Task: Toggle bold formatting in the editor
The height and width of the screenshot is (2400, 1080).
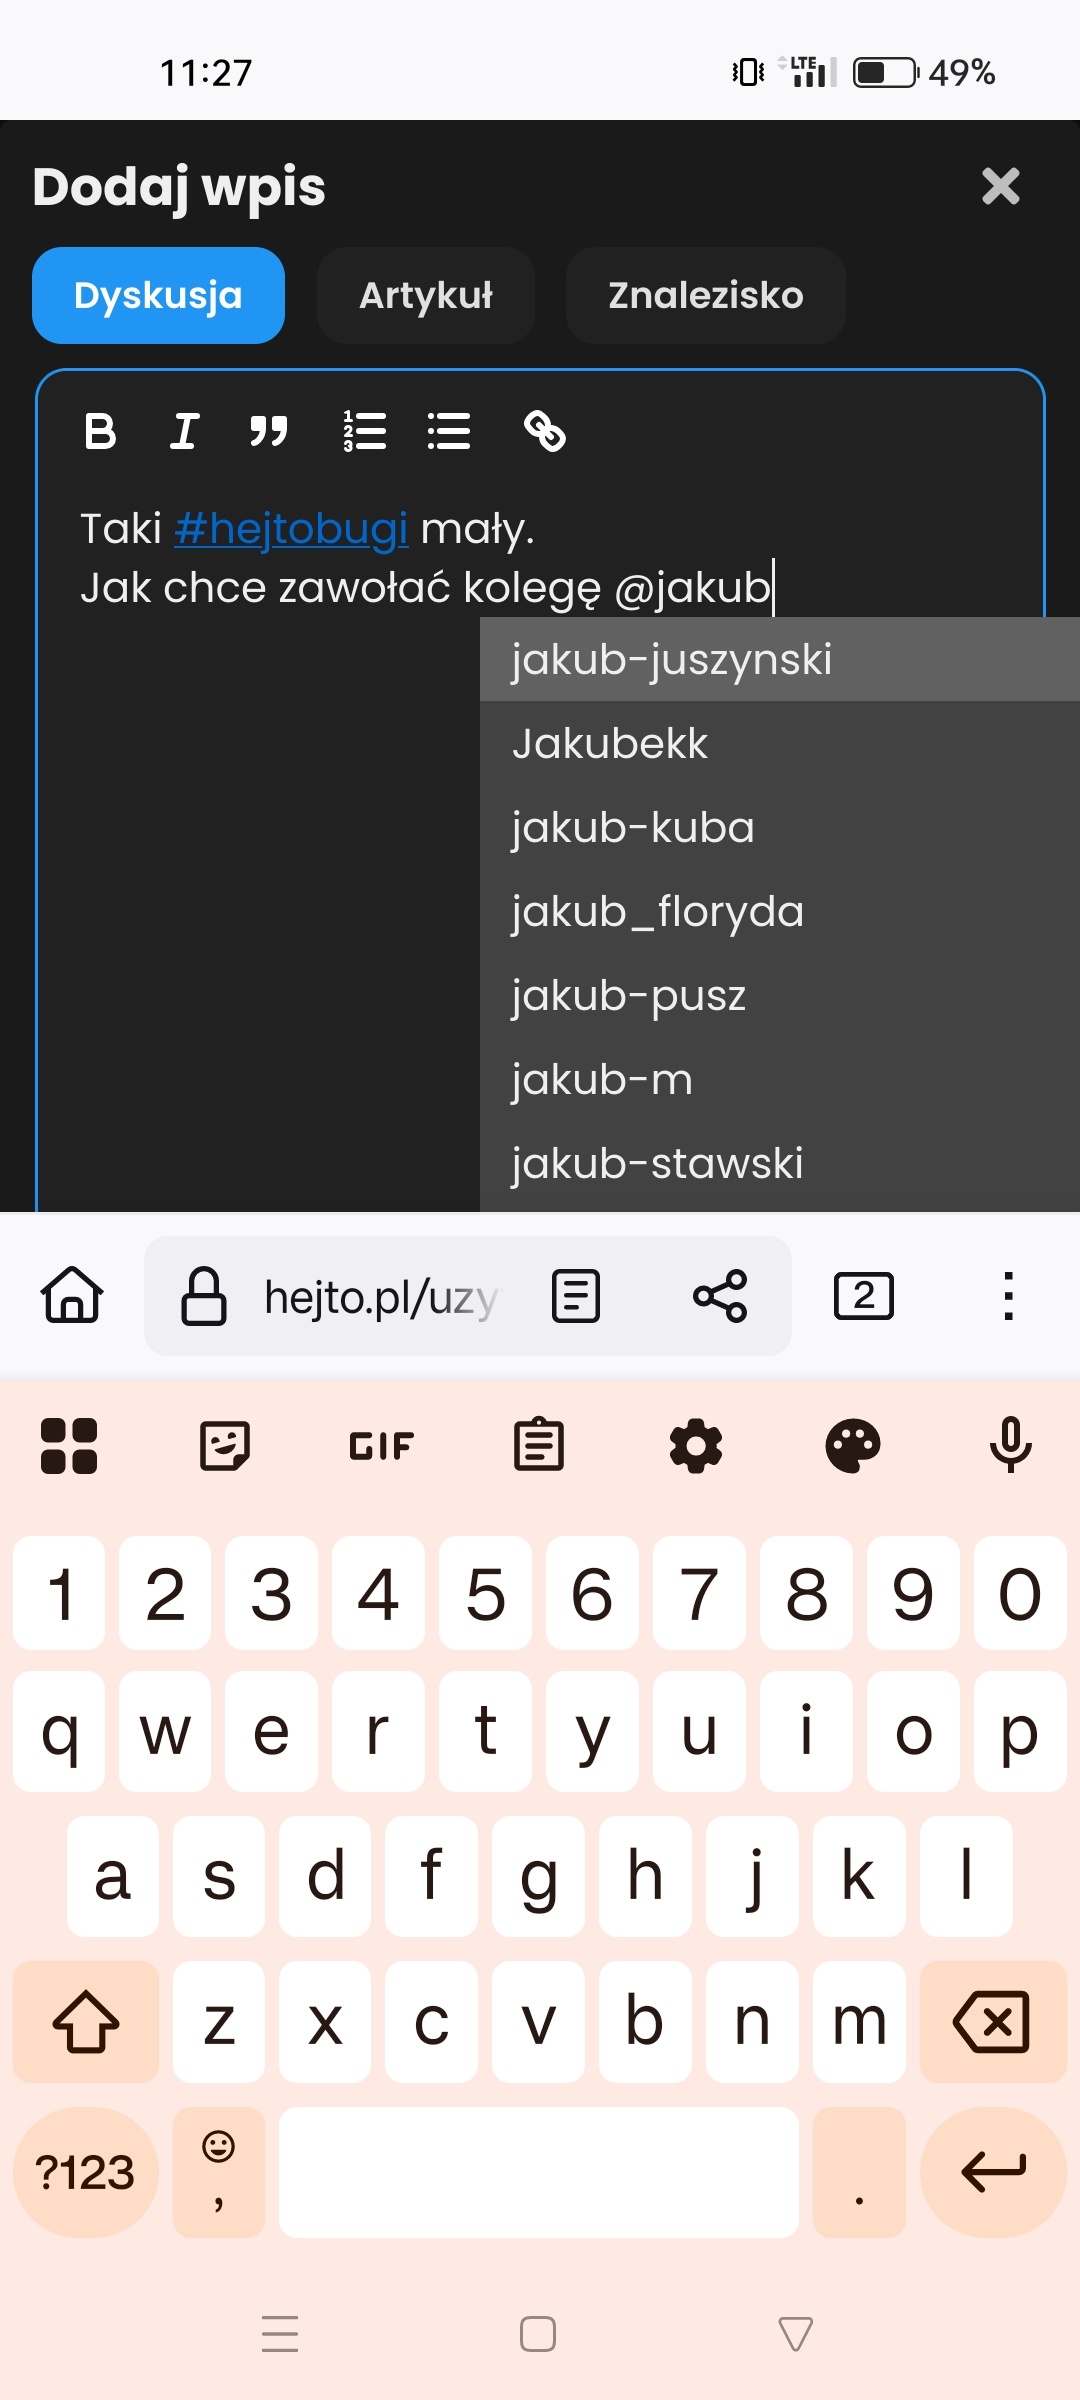Action: [100, 432]
